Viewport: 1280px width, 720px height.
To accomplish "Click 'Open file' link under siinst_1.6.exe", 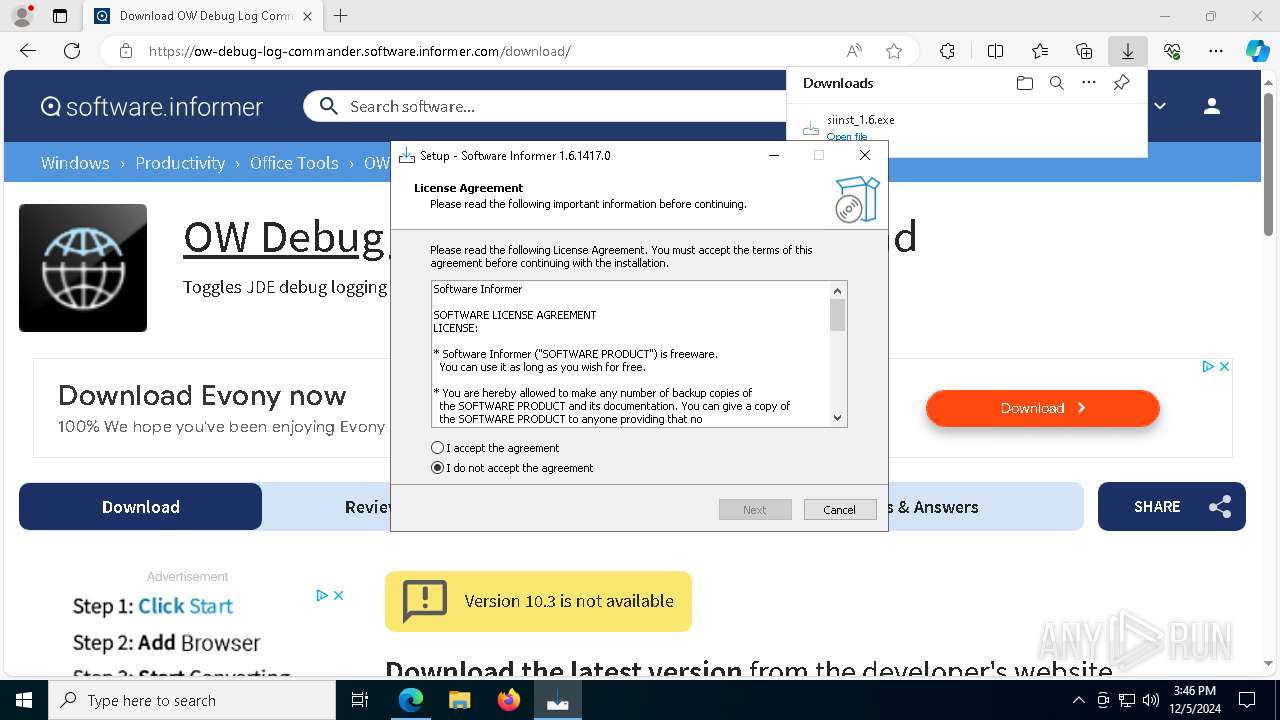I will point(847,137).
